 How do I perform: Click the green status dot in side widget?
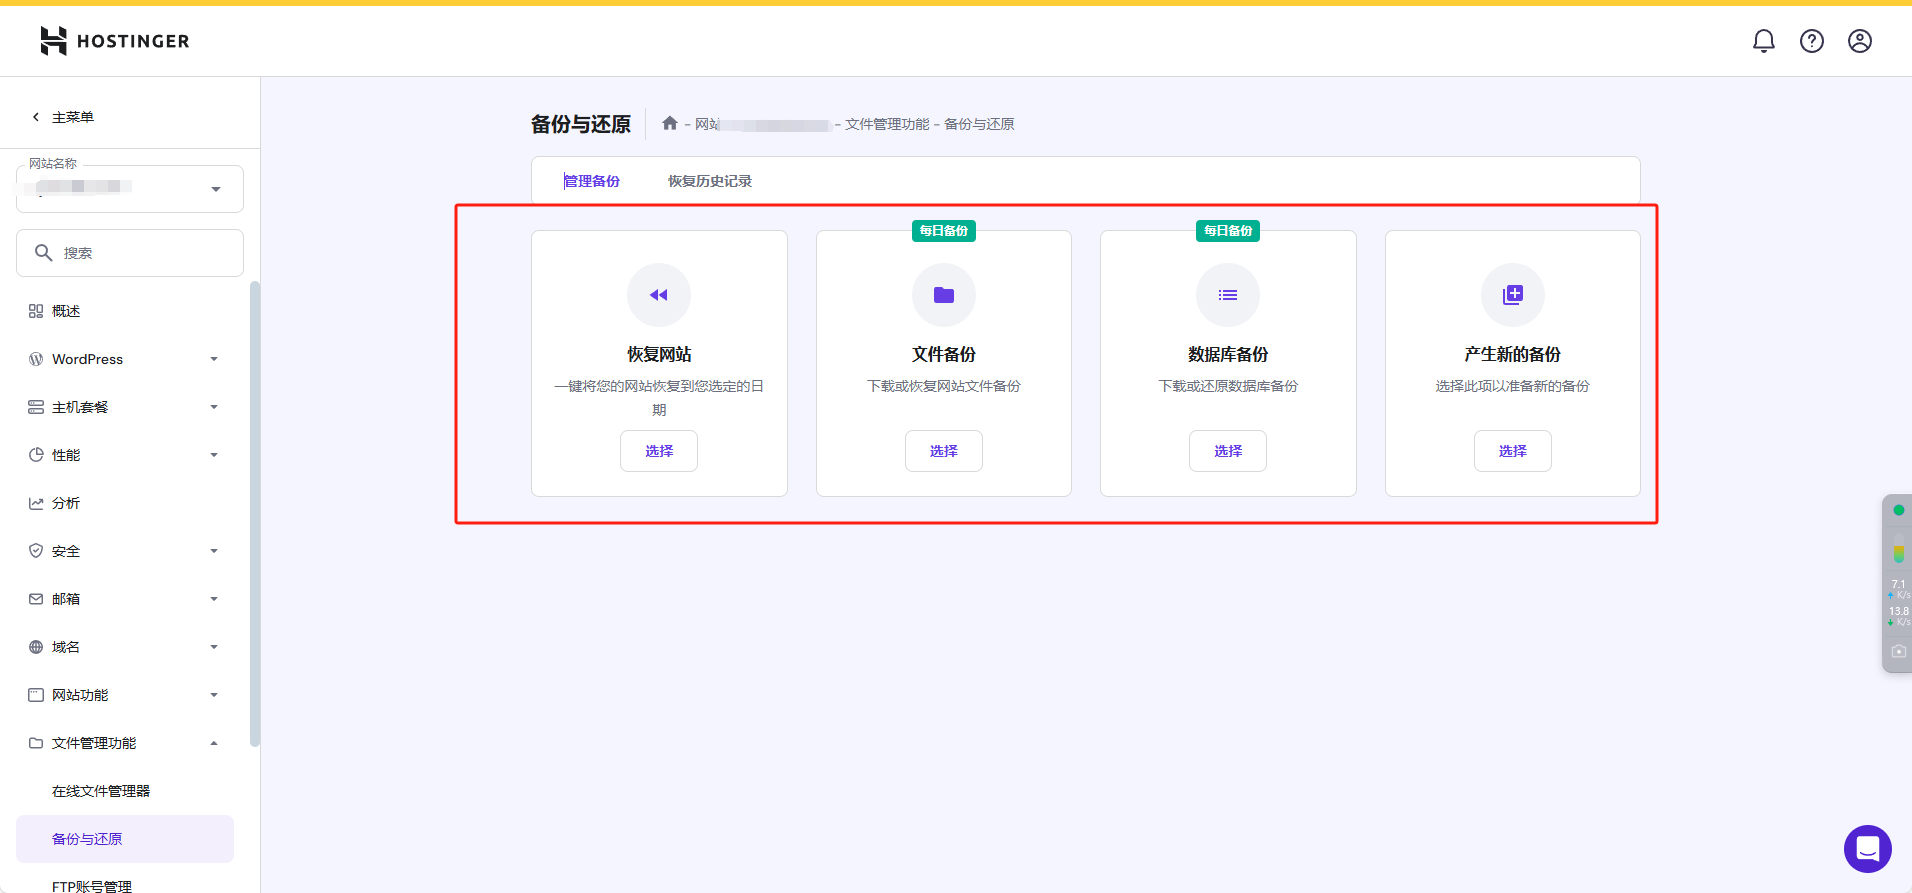1899,510
